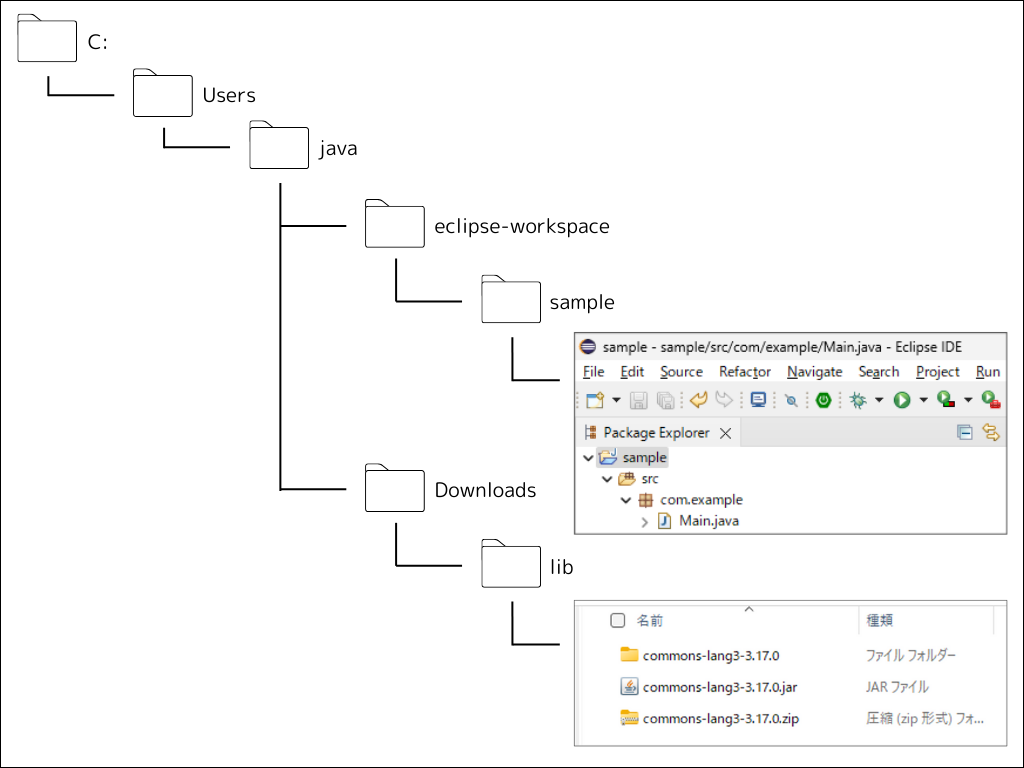Click the Collapse All icon in Package Explorer
The height and width of the screenshot is (768, 1024).
point(965,432)
